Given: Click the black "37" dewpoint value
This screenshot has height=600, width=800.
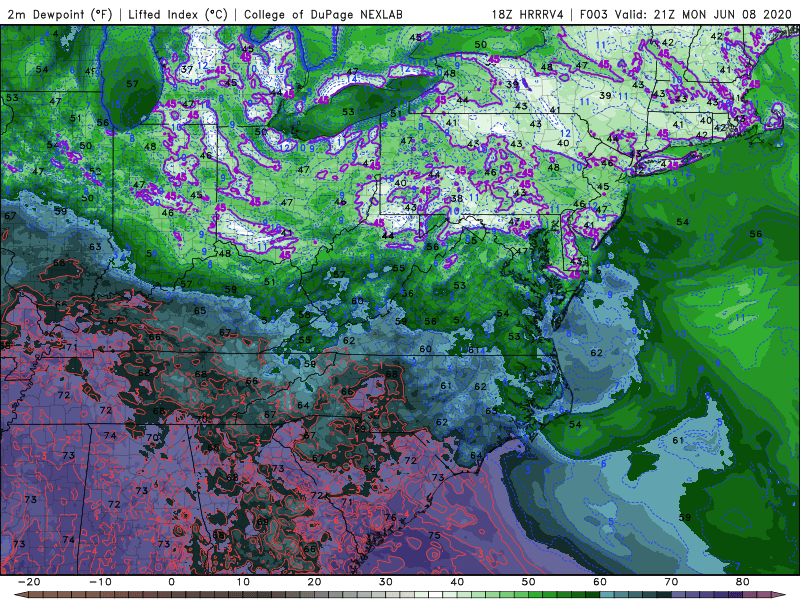Looking at the screenshot, I should coord(187,69).
